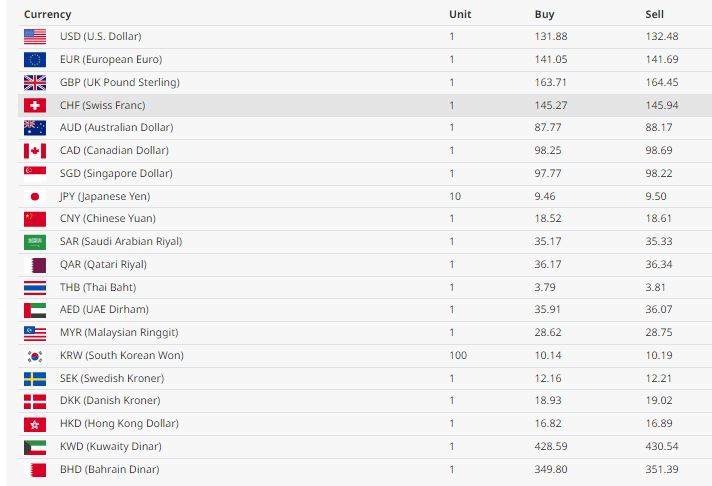Select the Swedish flag icon
This screenshot has height=486, width=712.
tap(35, 379)
